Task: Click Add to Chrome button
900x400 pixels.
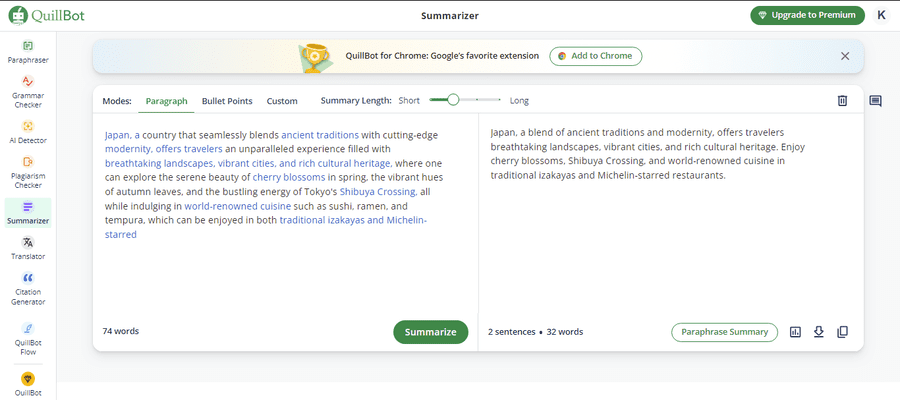Action: pyautogui.click(x=596, y=56)
